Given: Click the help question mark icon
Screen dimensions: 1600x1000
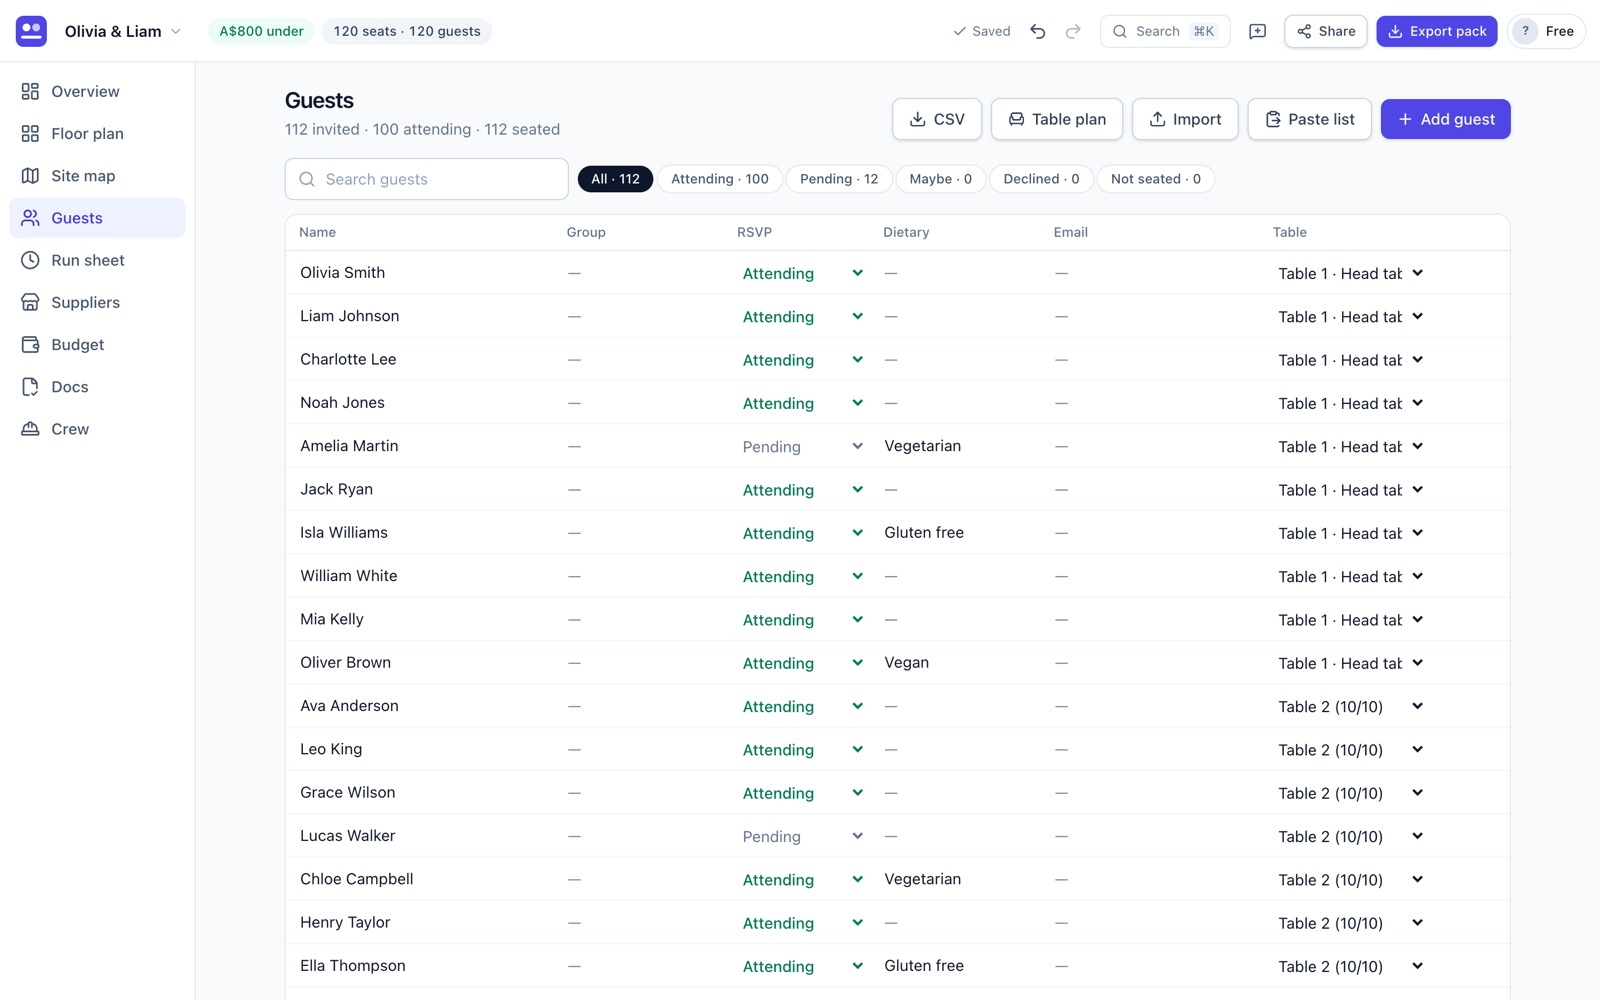Looking at the screenshot, I should click(1525, 31).
